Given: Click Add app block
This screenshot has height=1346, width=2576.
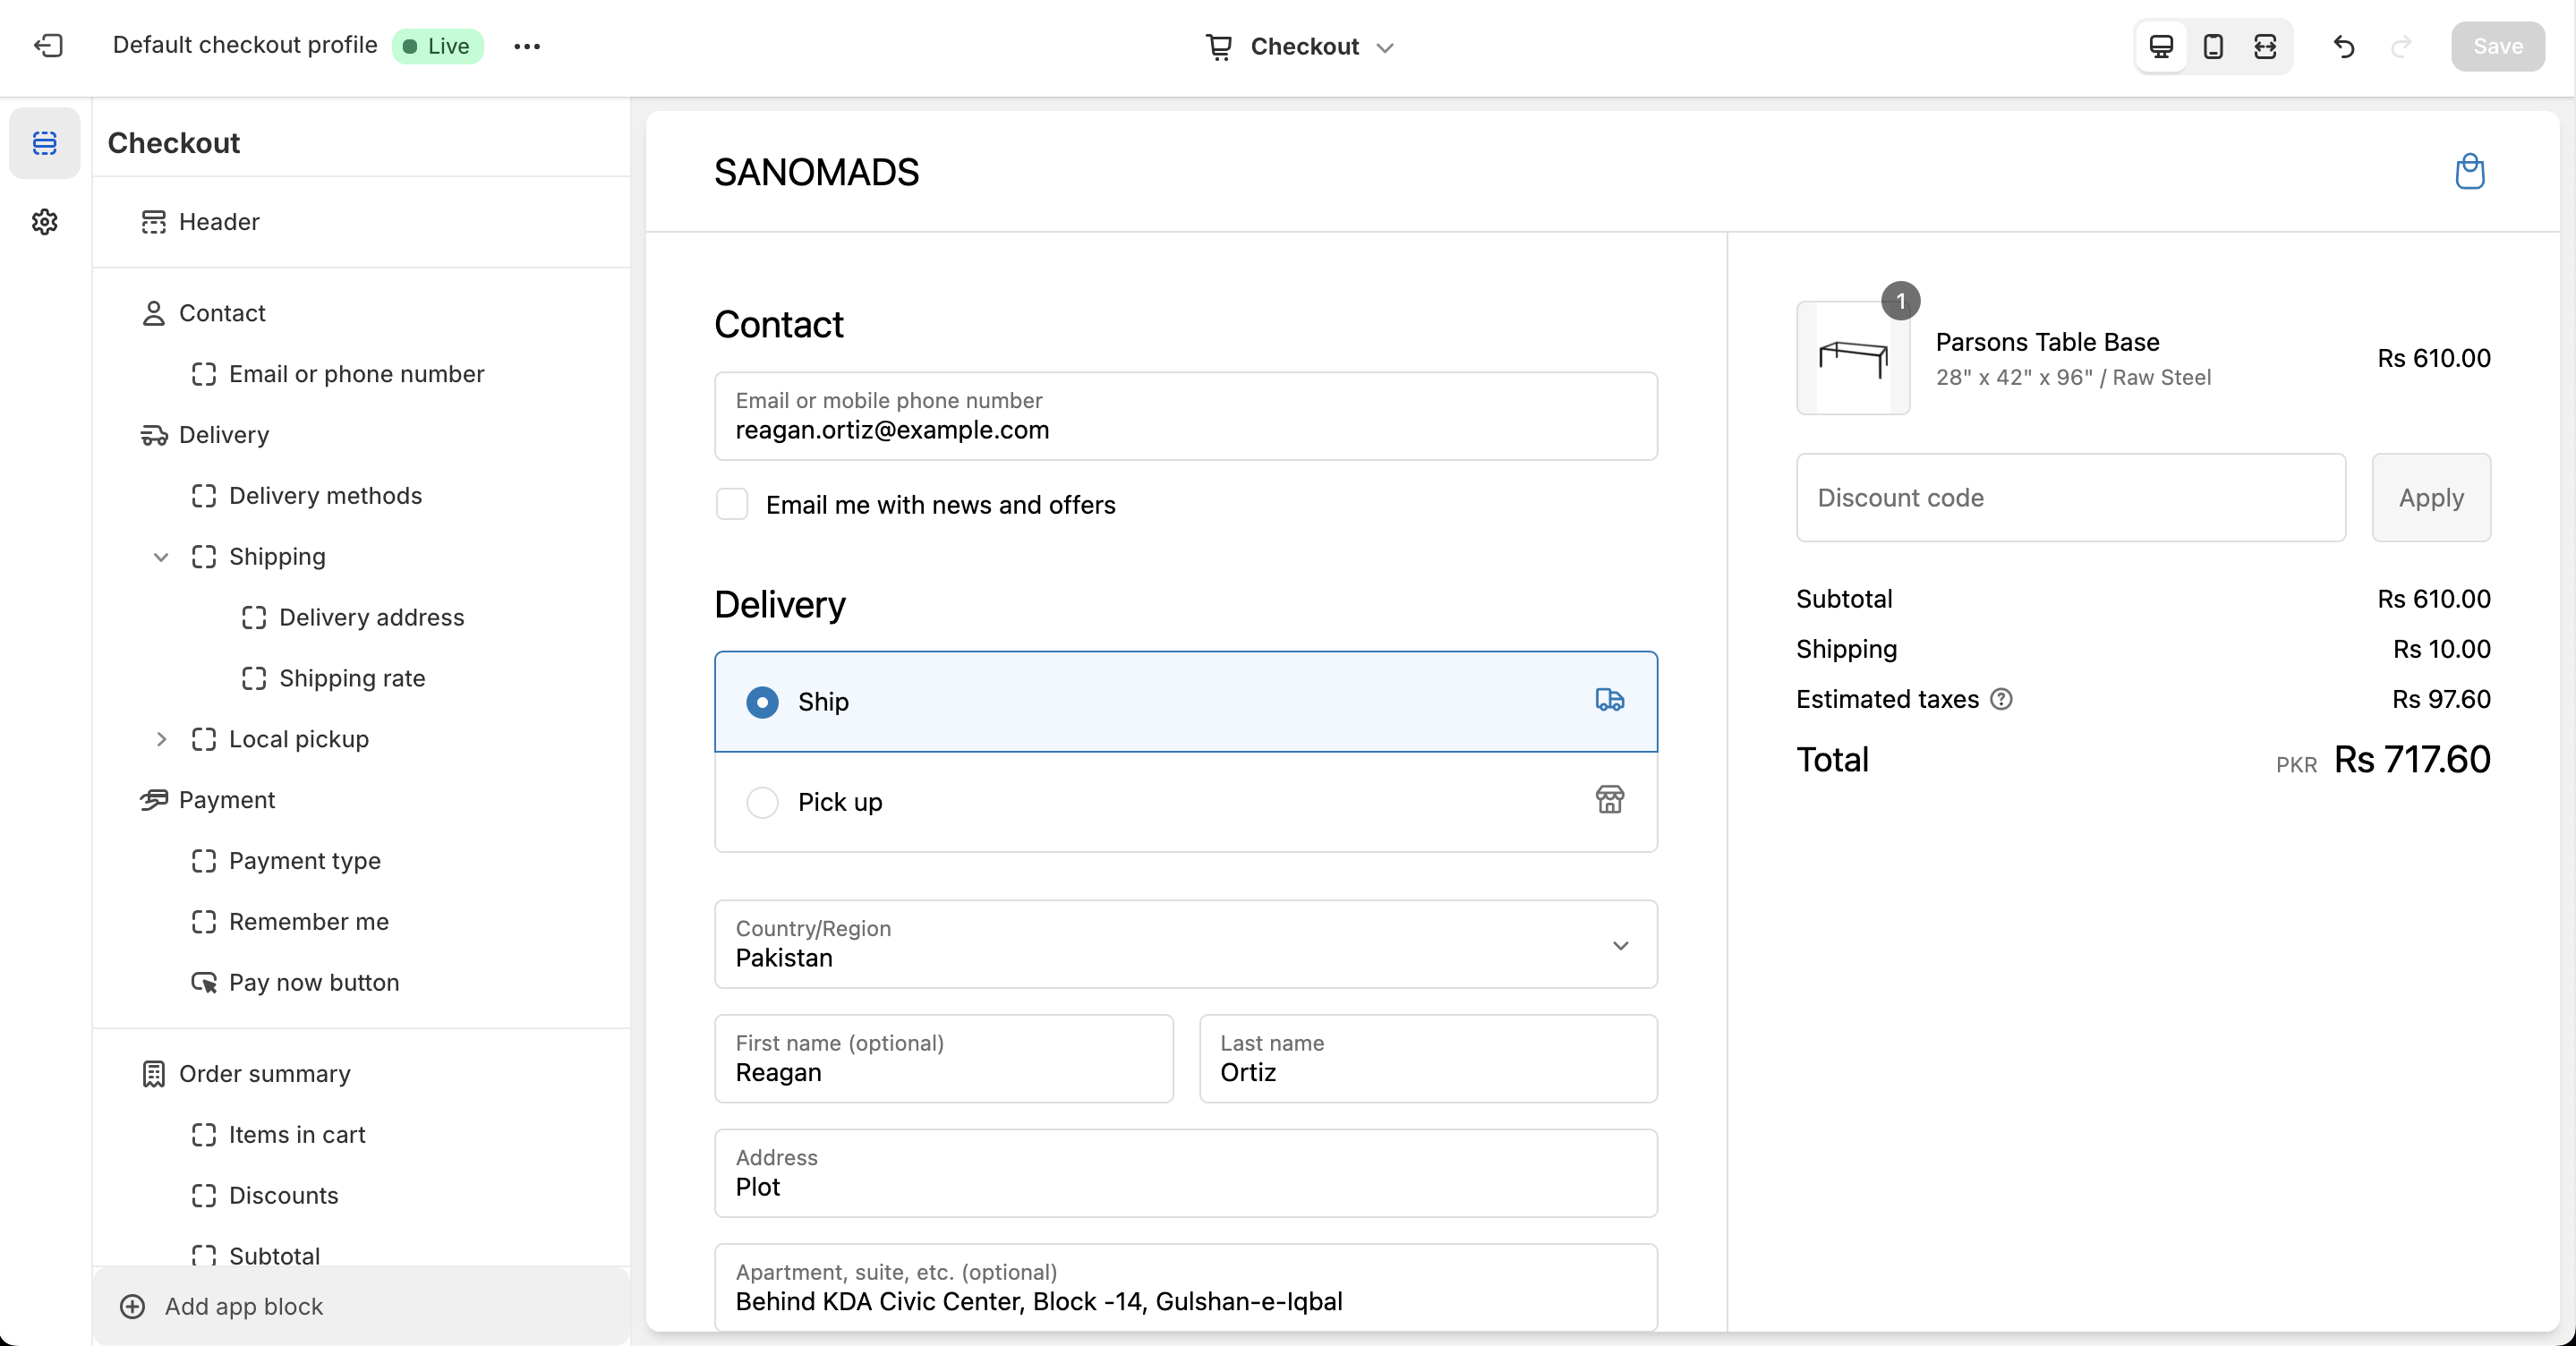Looking at the screenshot, I should point(361,1306).
